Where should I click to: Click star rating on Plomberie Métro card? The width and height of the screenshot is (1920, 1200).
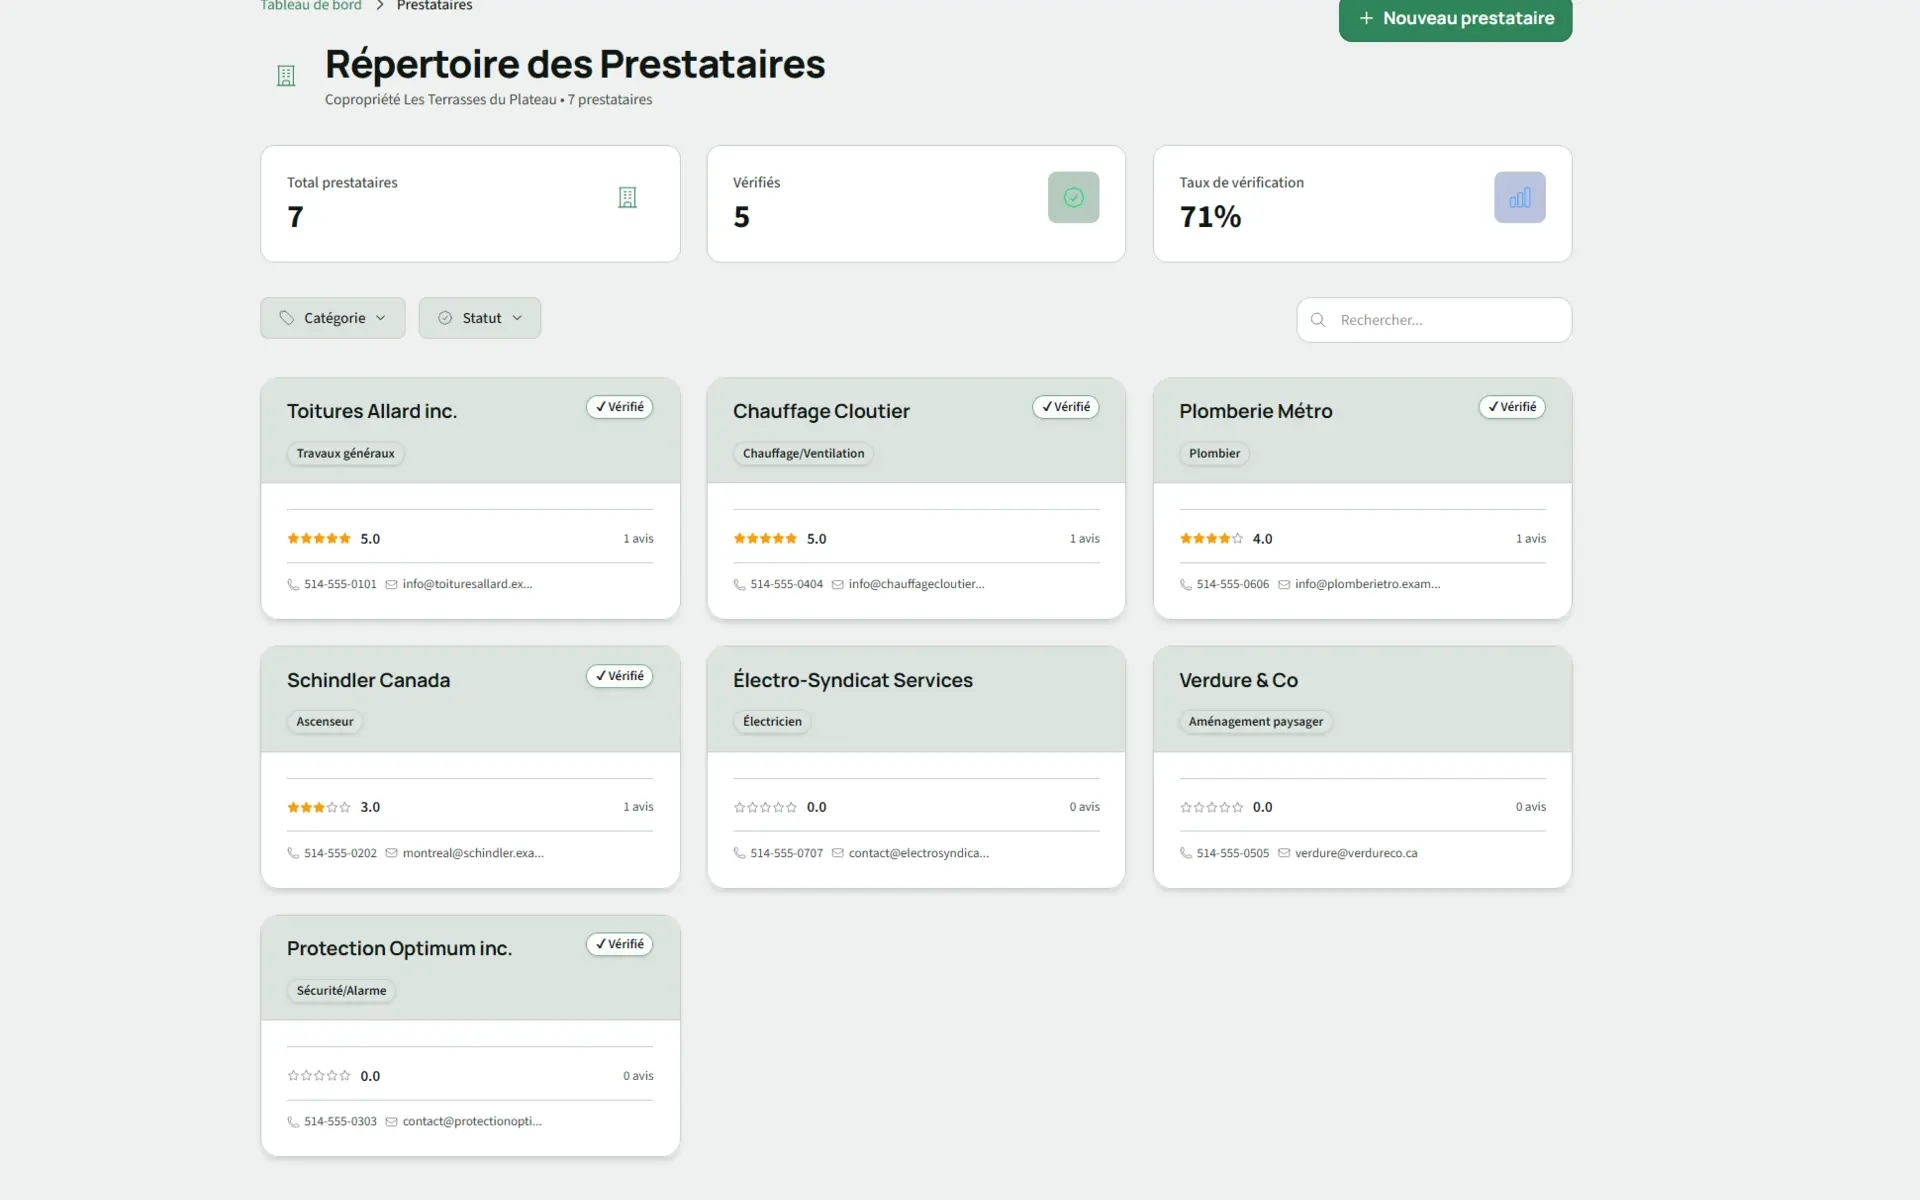1210,539
